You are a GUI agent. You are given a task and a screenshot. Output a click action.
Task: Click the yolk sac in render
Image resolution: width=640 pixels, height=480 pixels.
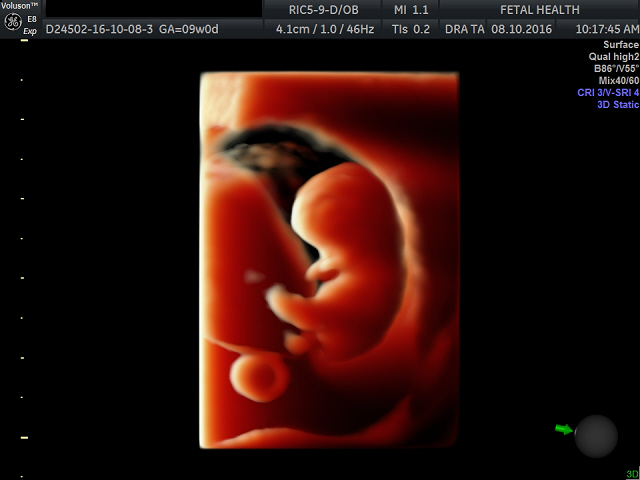(x=260, y=378)
